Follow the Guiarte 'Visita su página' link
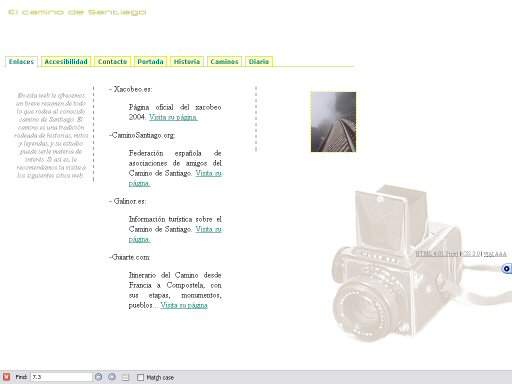The width and height of the screenshot is (512, 384). [x=184, y=305]
